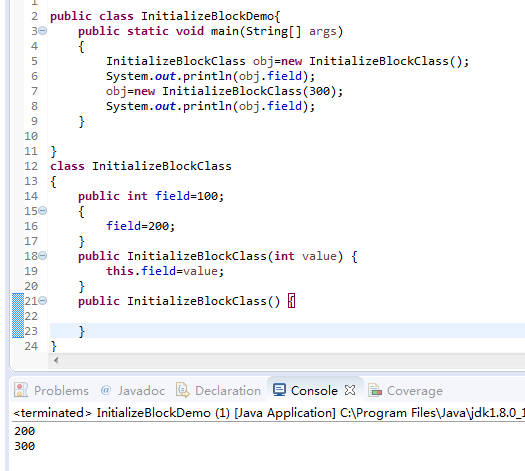This screenshot has height=471, width=525.
Task: Collapse the default constructor fold at line 21
Action: tap(43, 301)
